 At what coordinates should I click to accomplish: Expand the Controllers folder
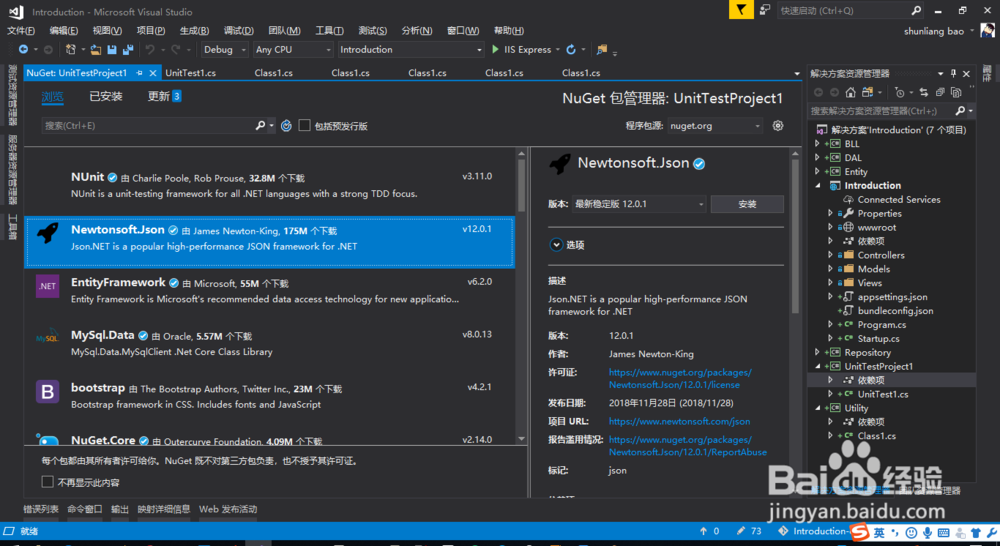830,255
